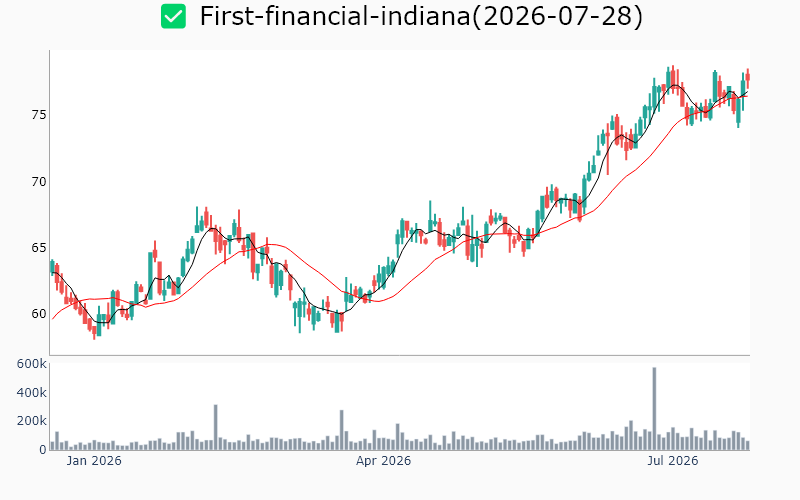Click the tallest volume bar near Jul 2026
800x500 pixels.
coord(655,409)
